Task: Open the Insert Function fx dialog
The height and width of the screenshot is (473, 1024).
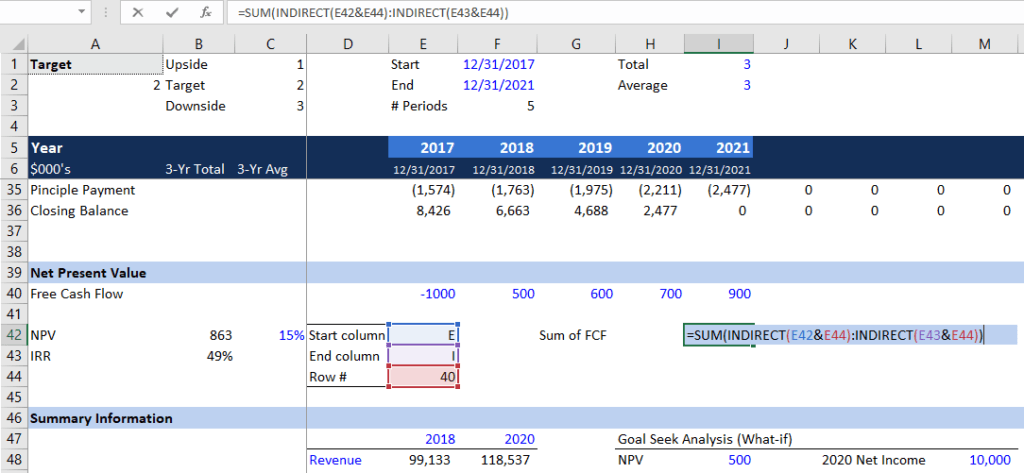Action: pyautogui.click(x=205, y=14)
